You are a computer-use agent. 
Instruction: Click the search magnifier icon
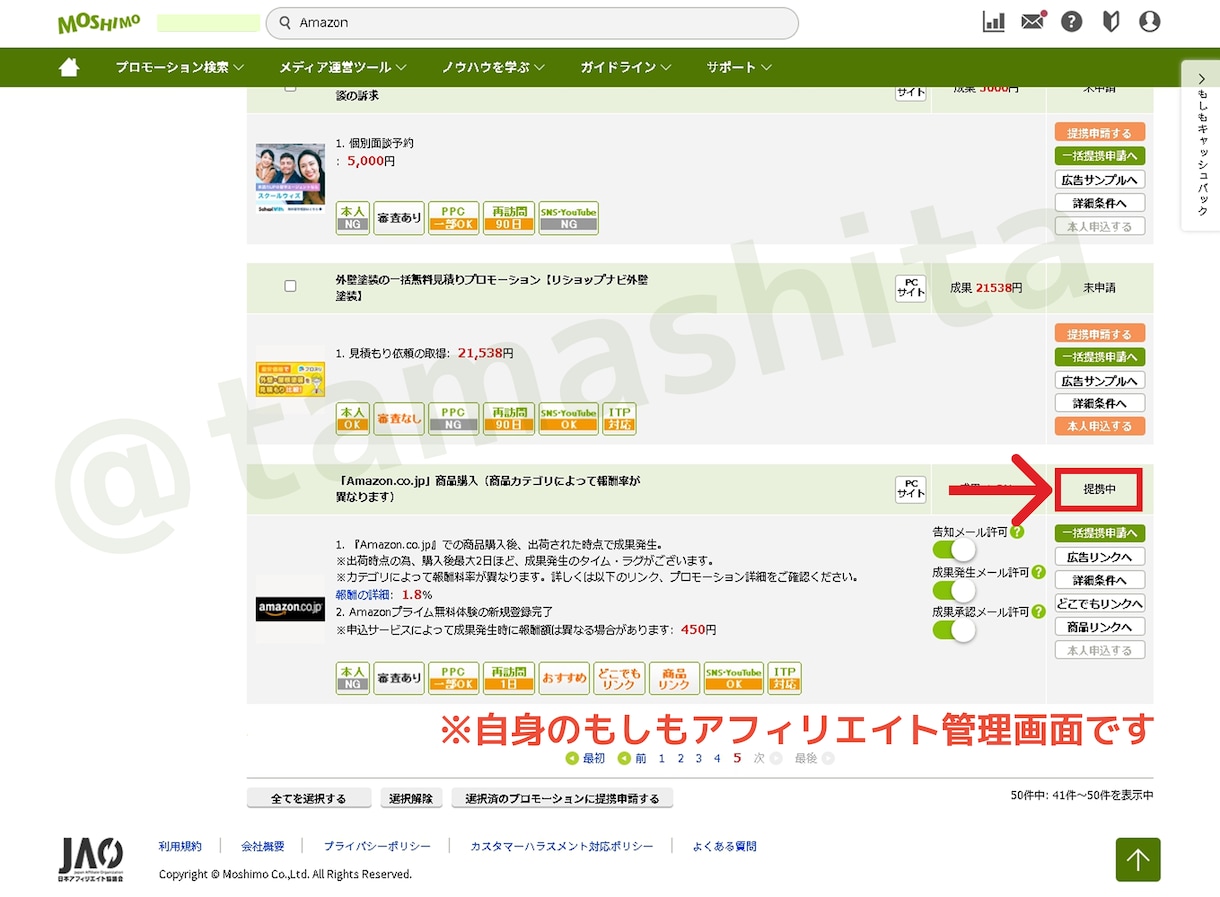tap(285, 23)
